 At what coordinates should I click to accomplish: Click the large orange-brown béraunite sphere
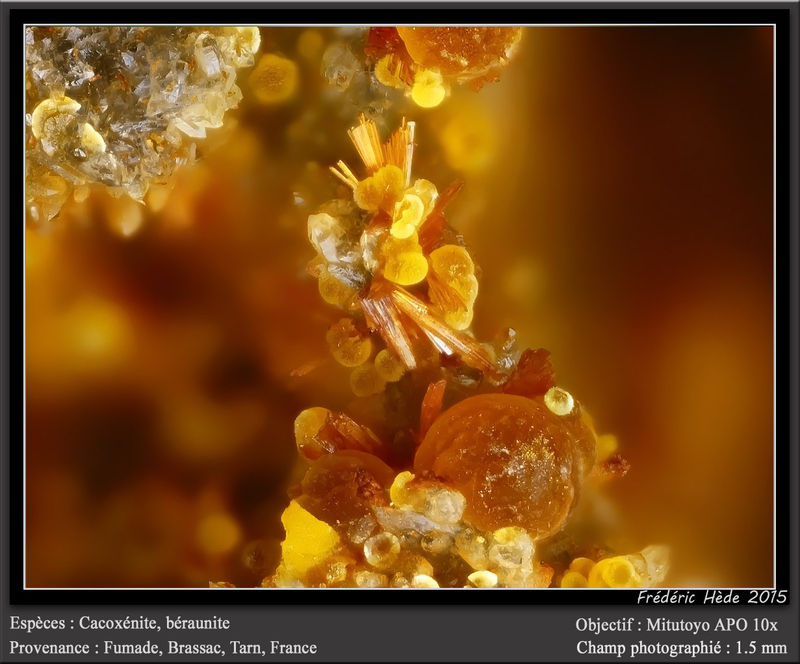[503, 466]
